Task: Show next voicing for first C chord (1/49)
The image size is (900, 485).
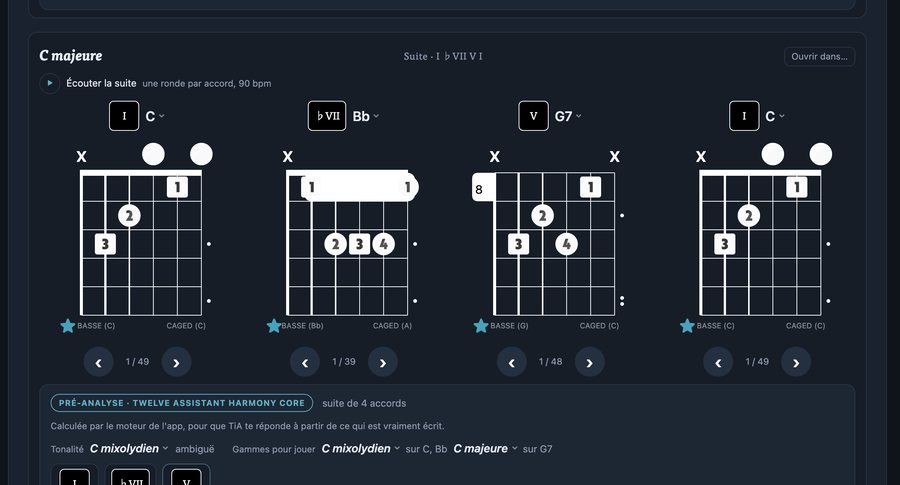Action: click(176, 362)
